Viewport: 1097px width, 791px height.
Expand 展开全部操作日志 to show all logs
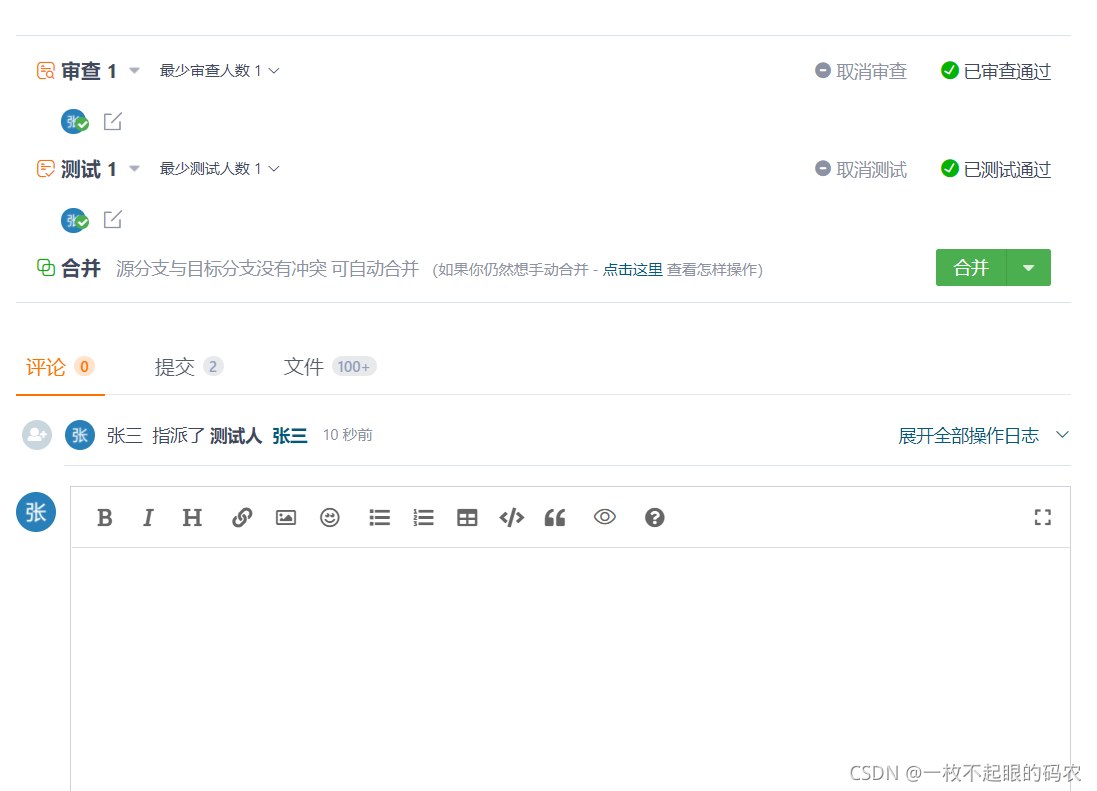click(x=967, y=435)
